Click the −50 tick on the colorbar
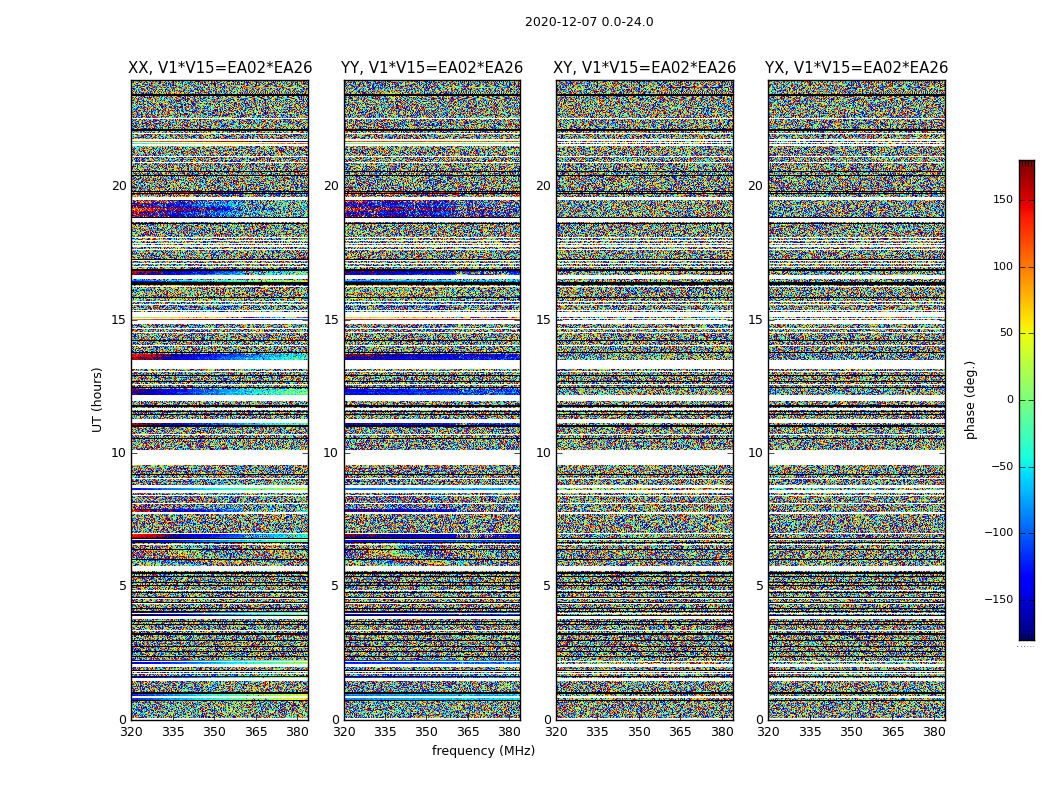Viewport: 1050px width, 800px height. tap(1001, 466)
